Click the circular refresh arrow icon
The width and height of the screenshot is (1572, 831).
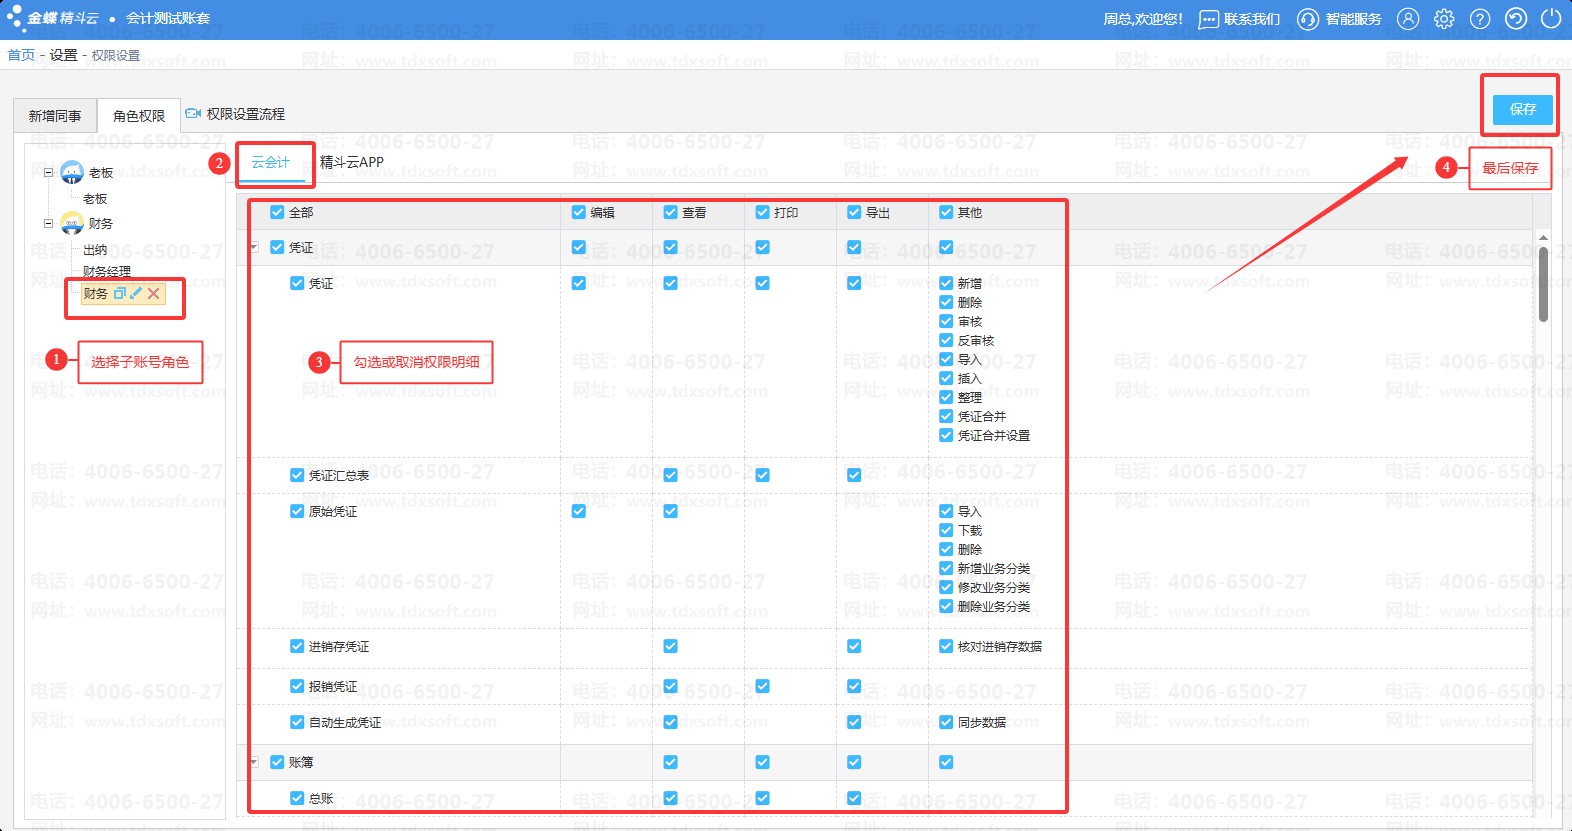tap(1516, 19)
